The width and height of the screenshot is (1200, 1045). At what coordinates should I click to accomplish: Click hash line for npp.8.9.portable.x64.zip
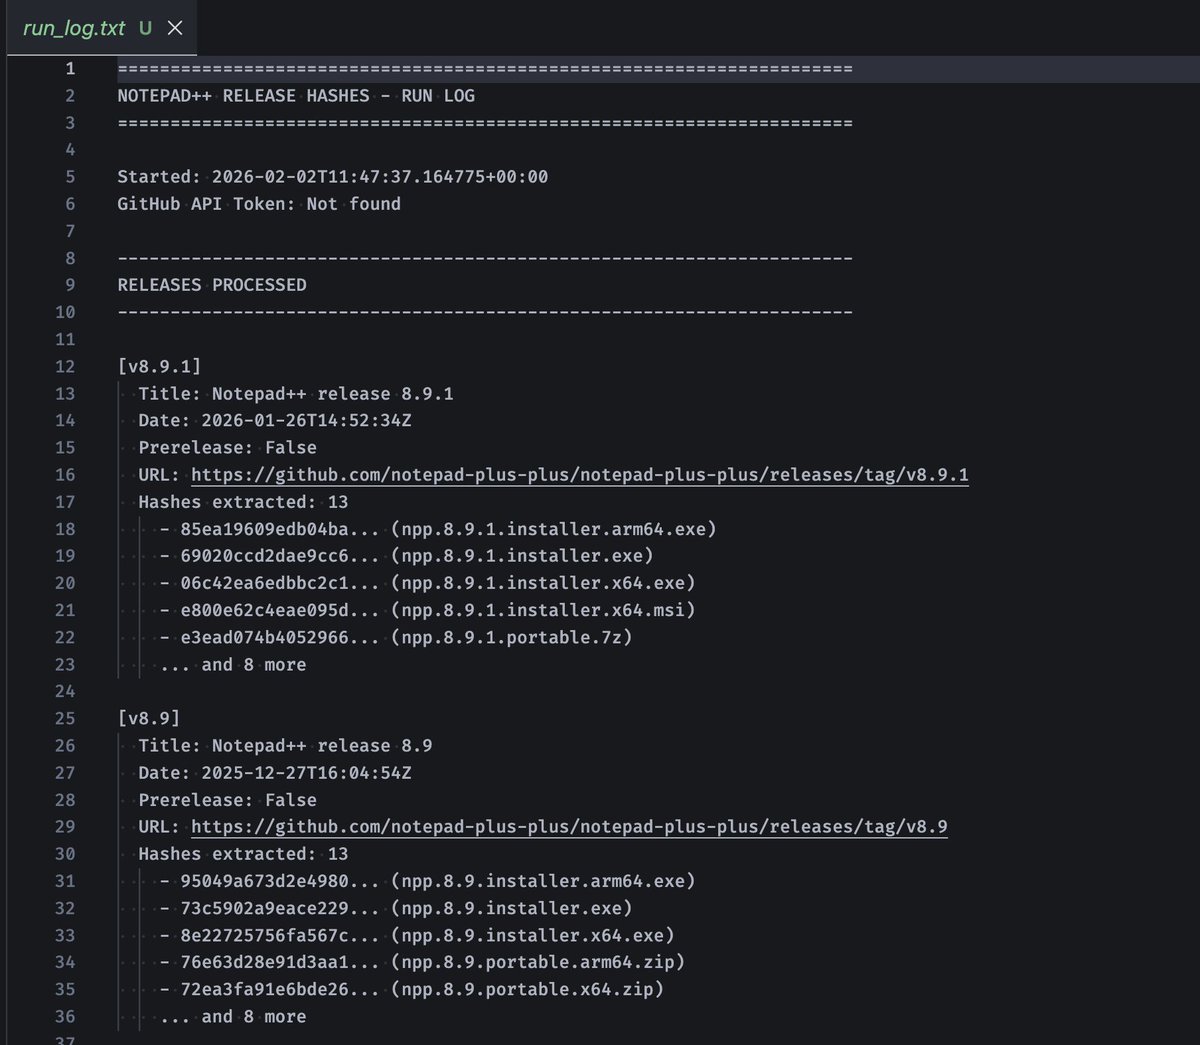pos(412,989)
